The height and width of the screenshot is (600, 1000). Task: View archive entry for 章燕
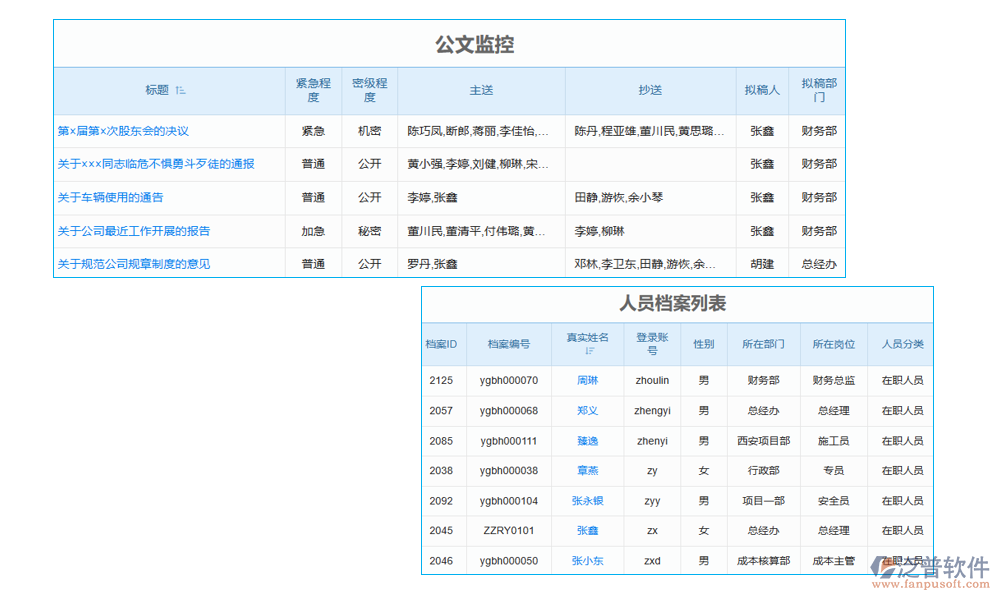click(590, 470)
